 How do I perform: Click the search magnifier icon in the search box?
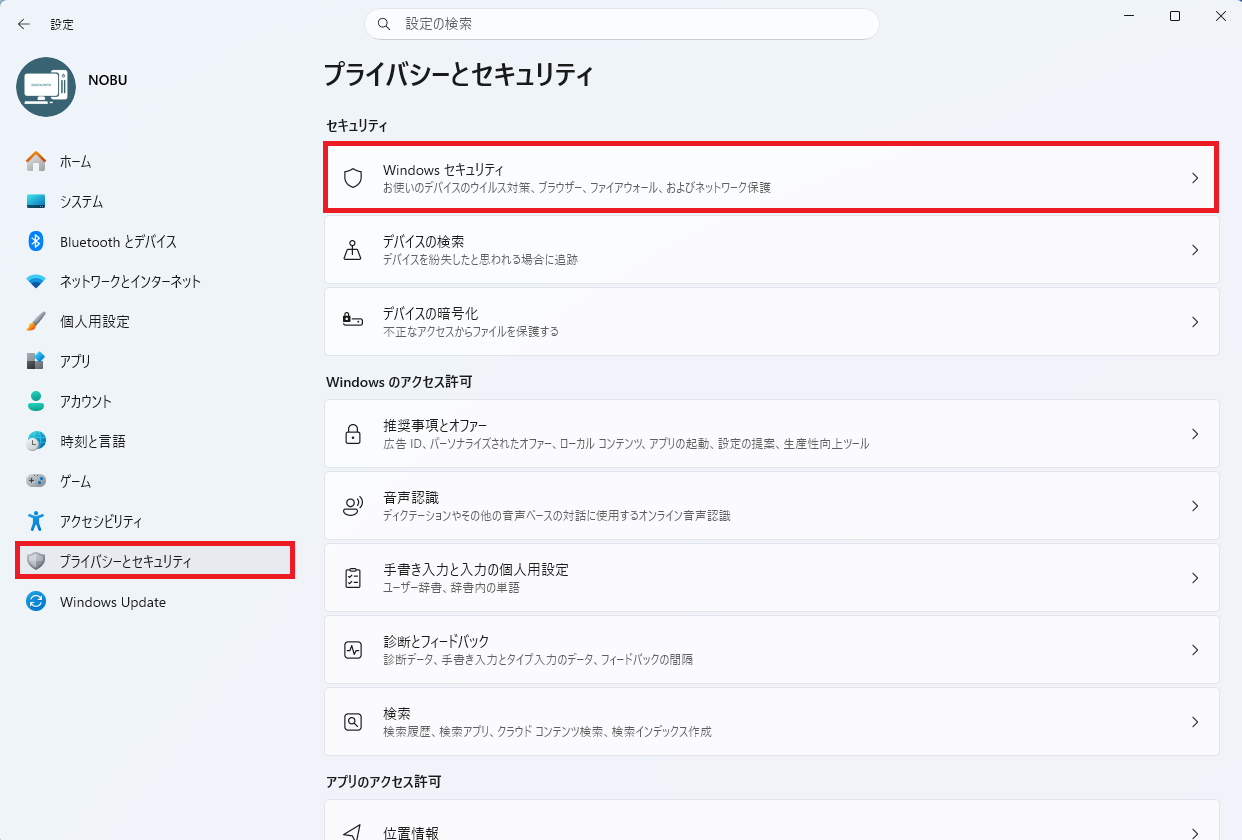[384, 23]
